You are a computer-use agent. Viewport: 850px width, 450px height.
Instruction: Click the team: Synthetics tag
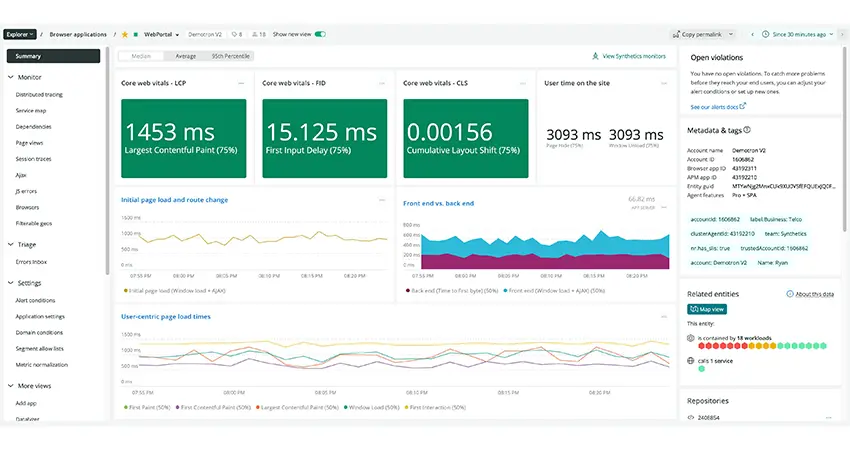coord(785,234)
